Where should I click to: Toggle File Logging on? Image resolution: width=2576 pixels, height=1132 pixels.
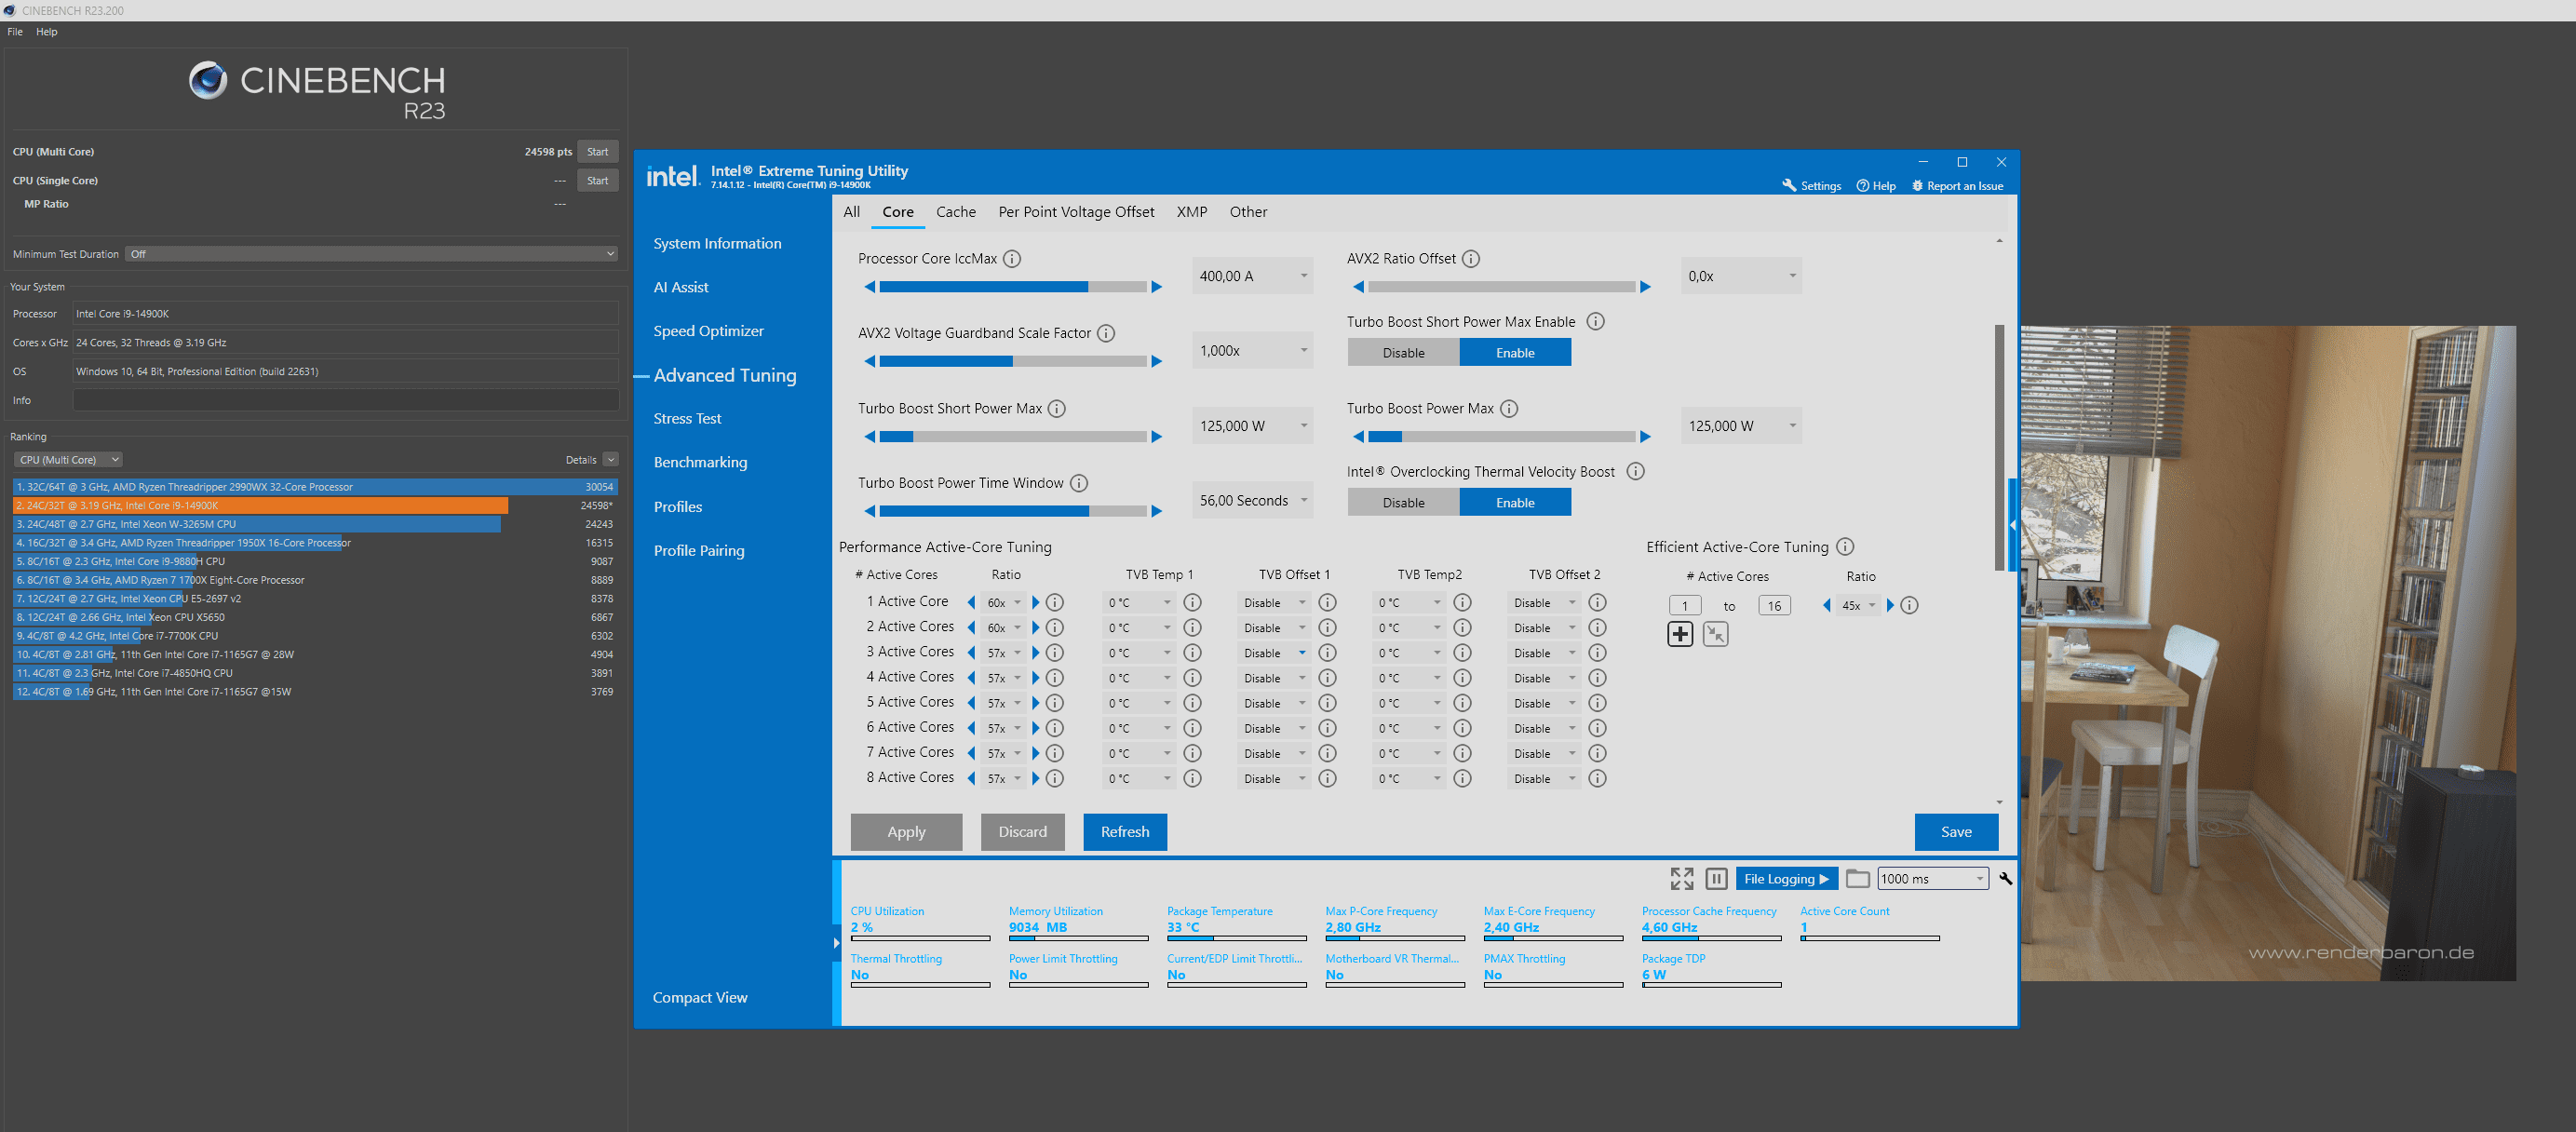[1786, 879]
